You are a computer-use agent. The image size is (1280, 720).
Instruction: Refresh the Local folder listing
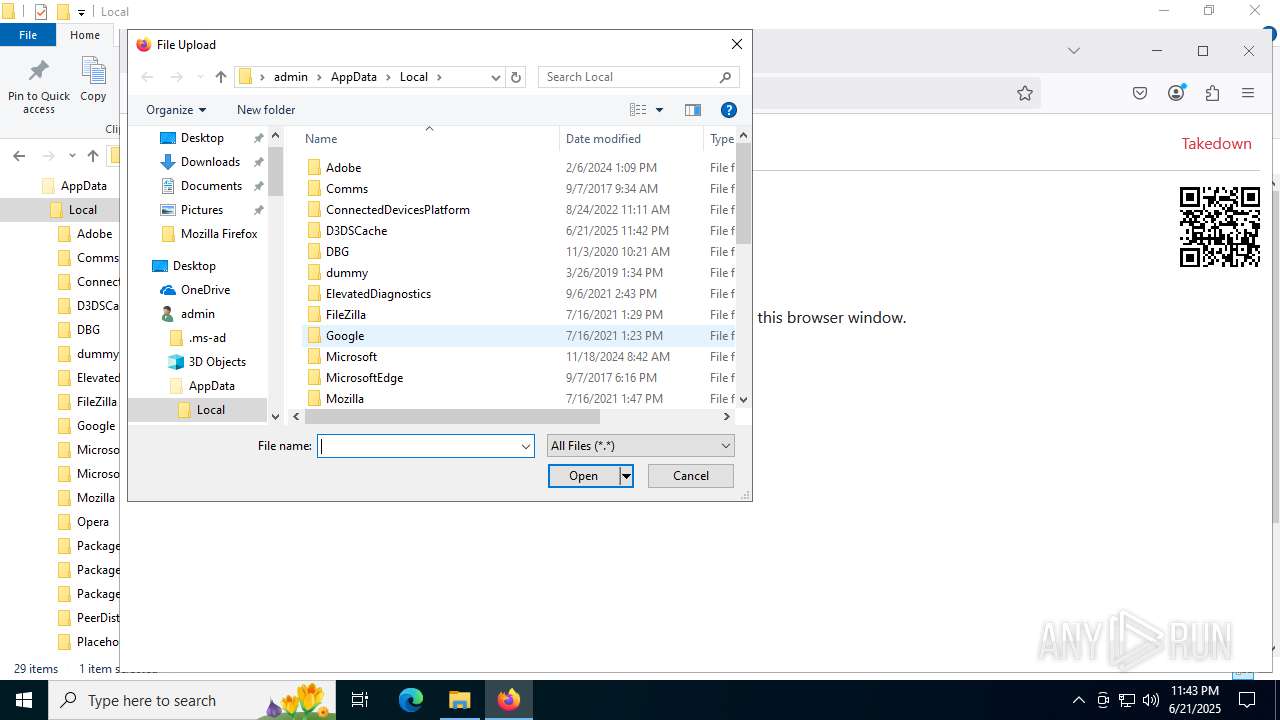coord(516,77)
